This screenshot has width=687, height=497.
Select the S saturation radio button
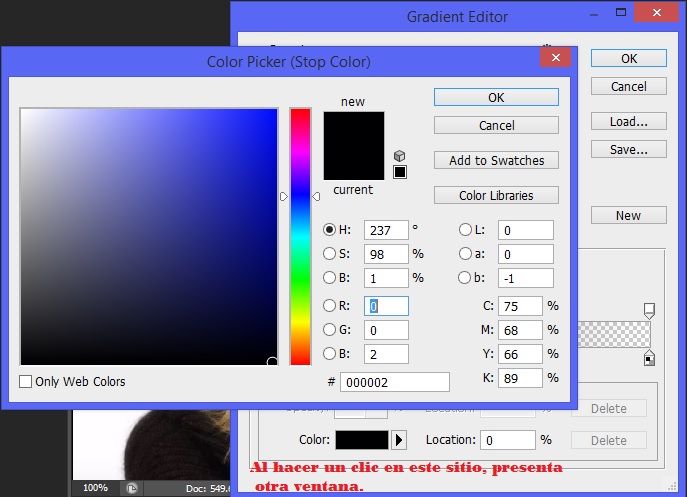point(330,253)
